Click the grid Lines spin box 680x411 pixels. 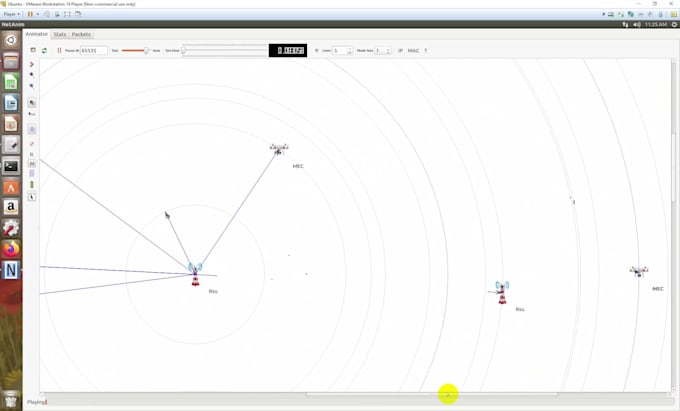(x=342, y=51)
